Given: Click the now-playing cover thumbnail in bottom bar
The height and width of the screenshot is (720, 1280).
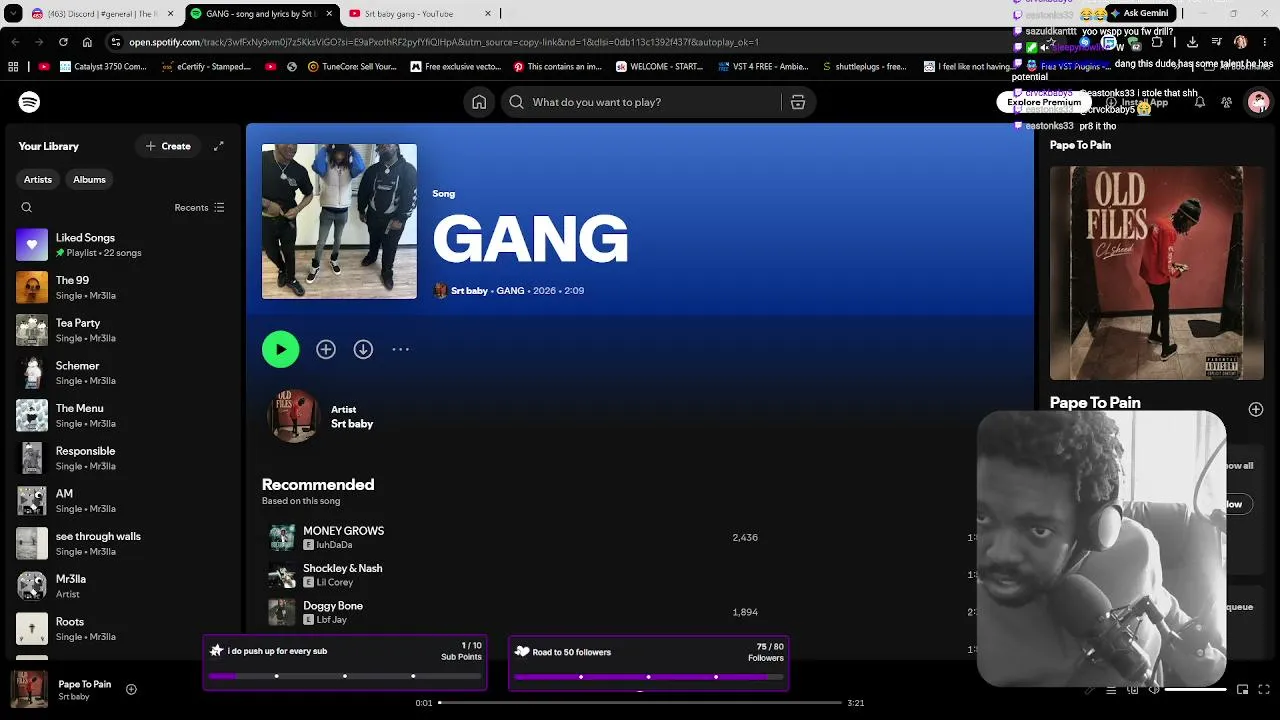Looking at the screenshot, I should [29, 689].
